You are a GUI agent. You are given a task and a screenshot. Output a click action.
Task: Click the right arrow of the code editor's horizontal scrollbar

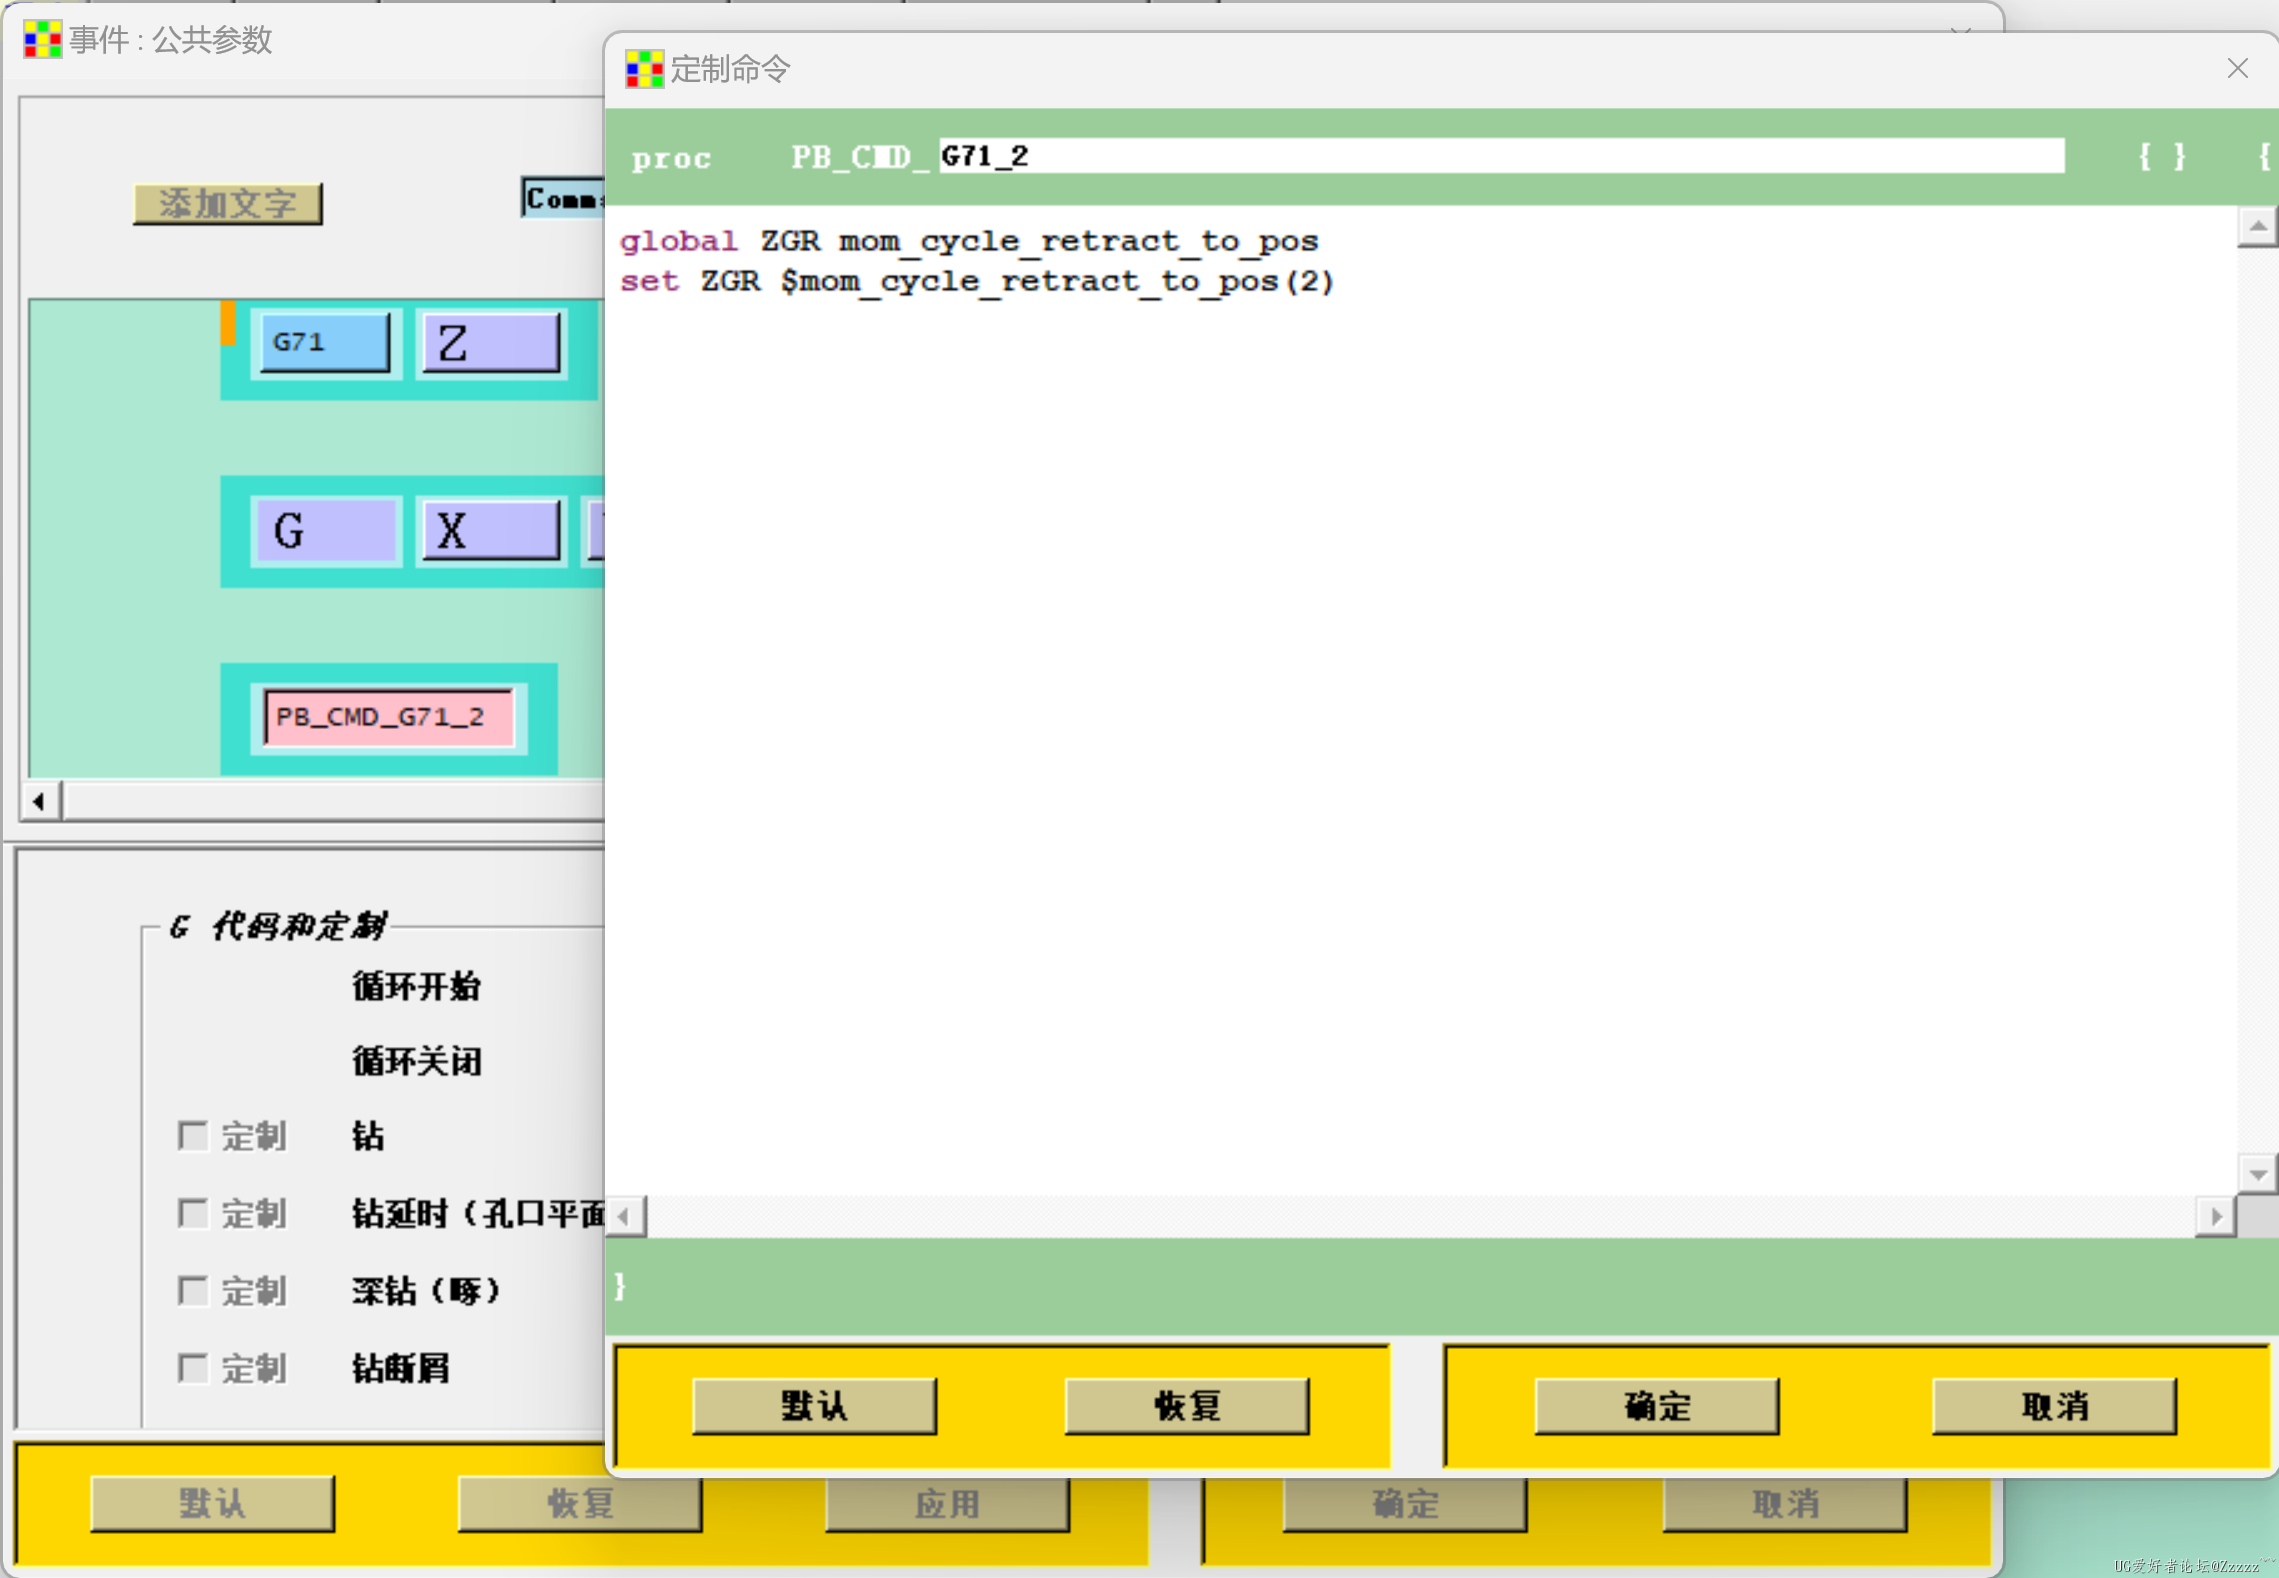pos(2216,1217)
